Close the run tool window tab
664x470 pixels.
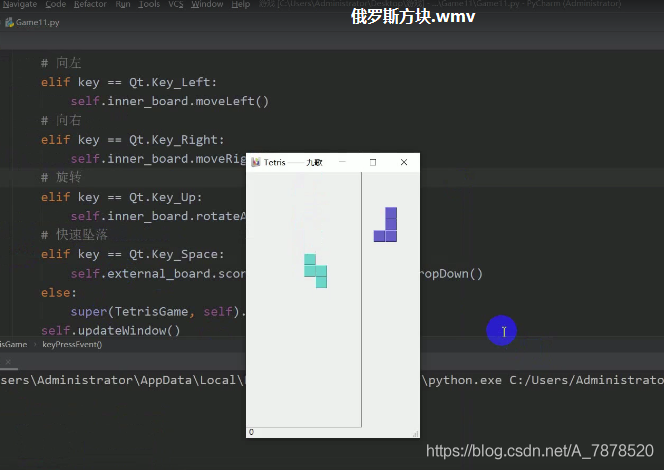point(8,362)
